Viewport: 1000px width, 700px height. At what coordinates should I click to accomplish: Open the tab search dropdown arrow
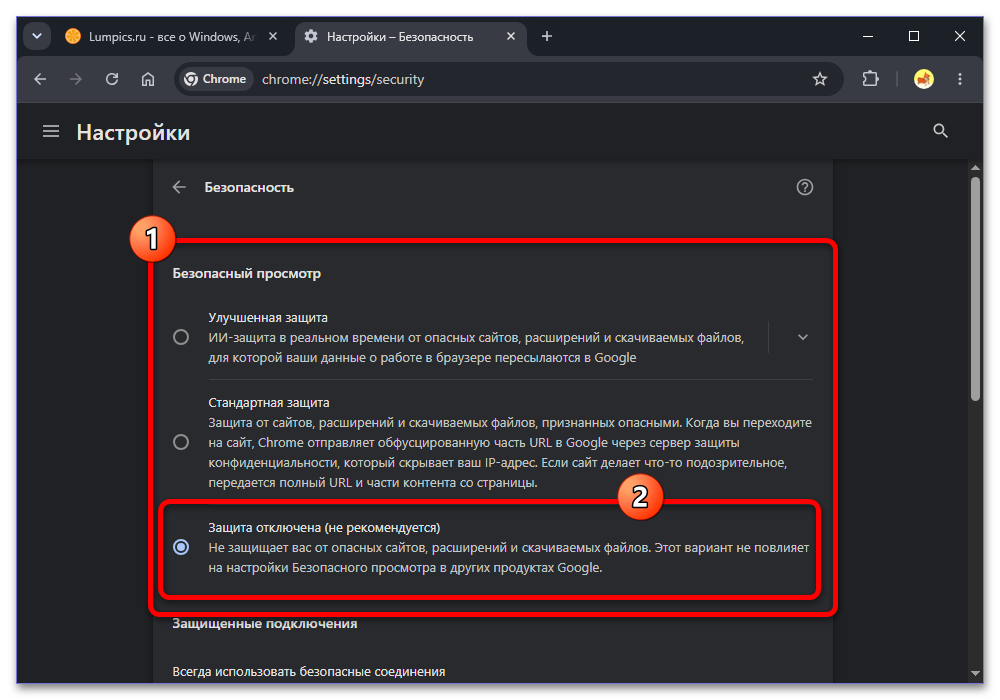coord(37,36)
